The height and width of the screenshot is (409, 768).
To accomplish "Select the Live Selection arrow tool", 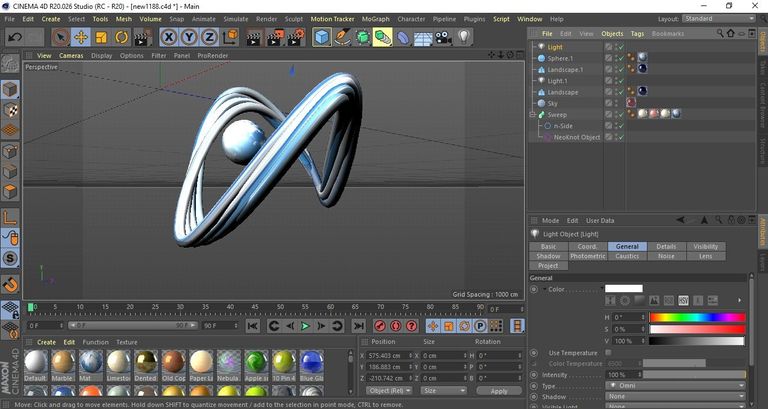I will click(60, 37).
